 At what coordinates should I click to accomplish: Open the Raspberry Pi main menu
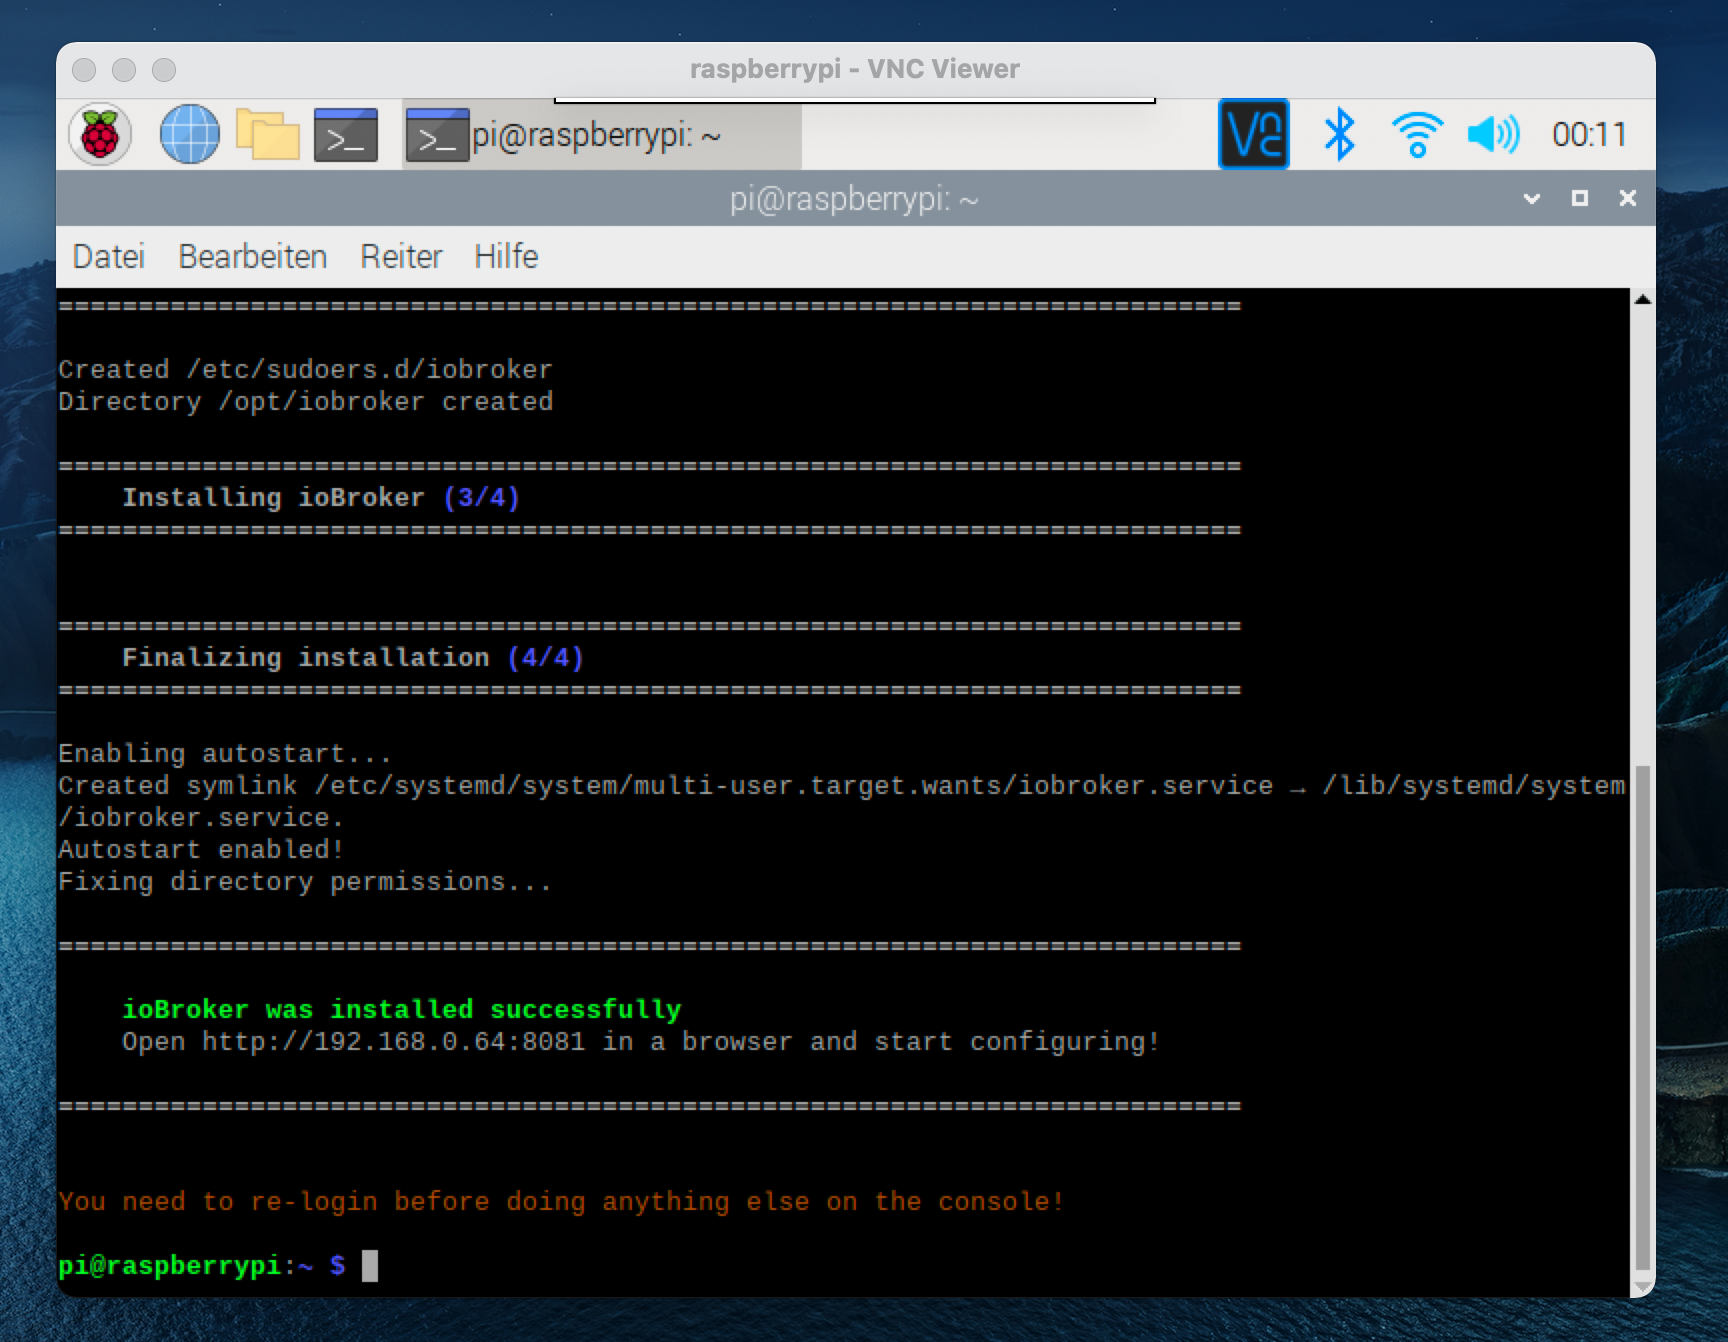coord(100,134)
